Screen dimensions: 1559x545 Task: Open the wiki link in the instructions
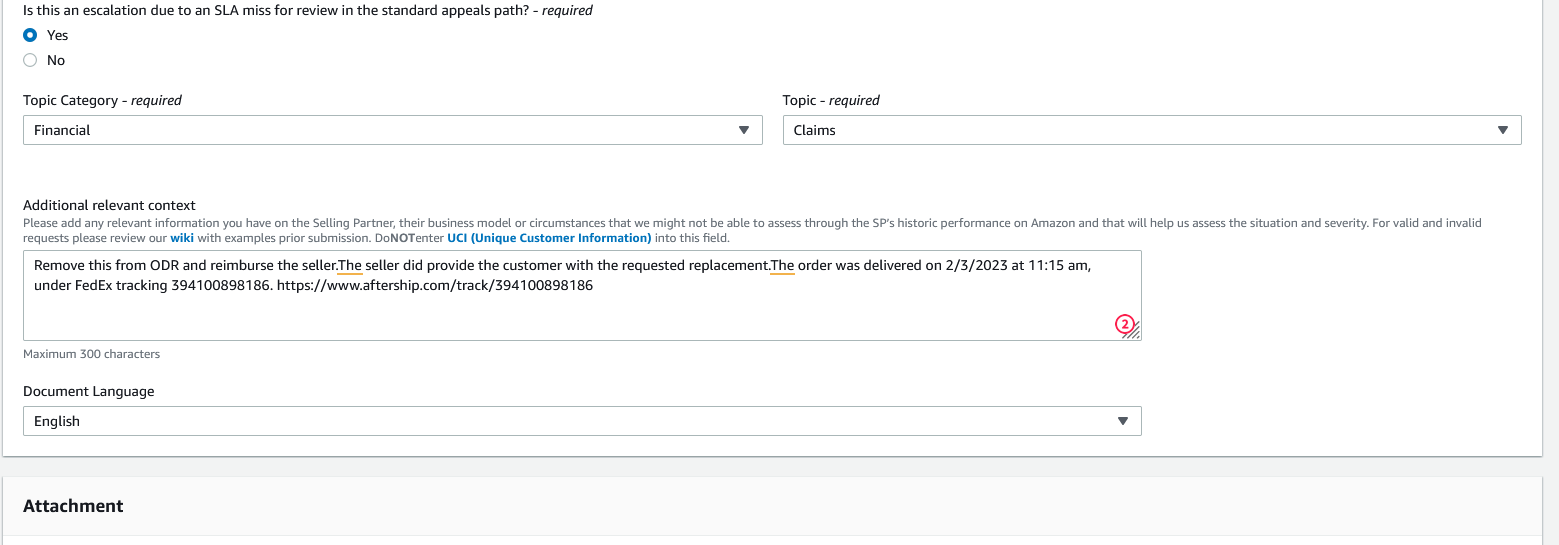tap(181, 238)
